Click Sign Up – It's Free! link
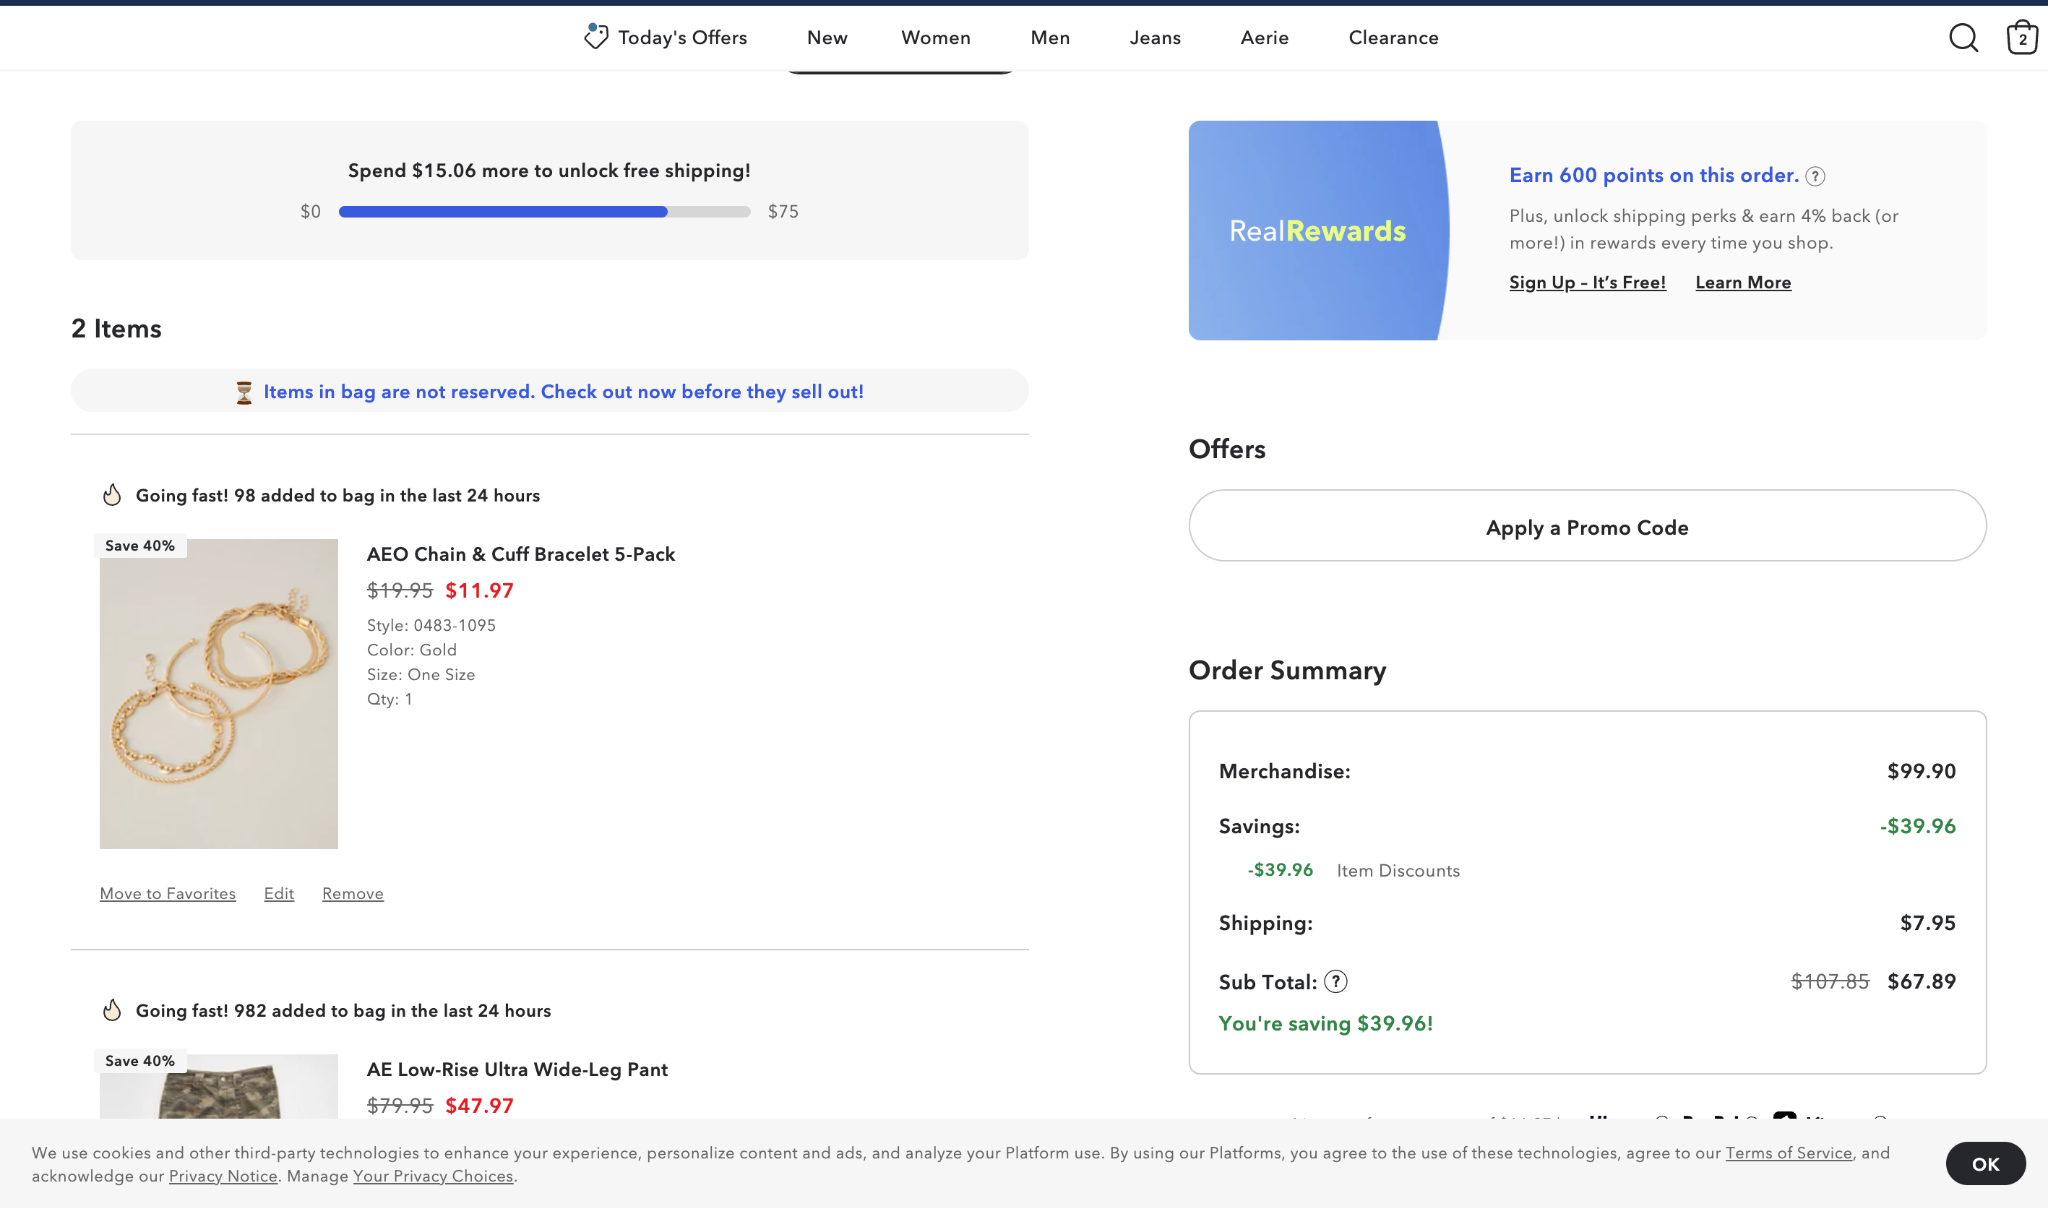 coord(1587,283)
